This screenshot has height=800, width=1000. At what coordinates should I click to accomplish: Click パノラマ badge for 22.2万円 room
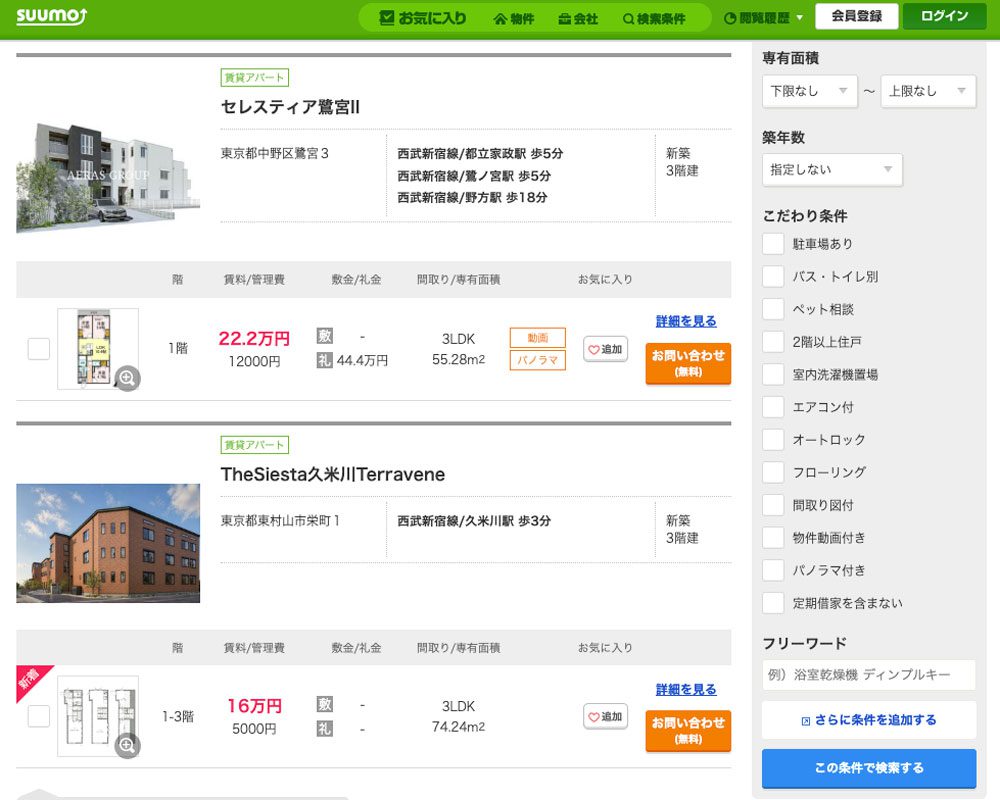pos(538,360)
